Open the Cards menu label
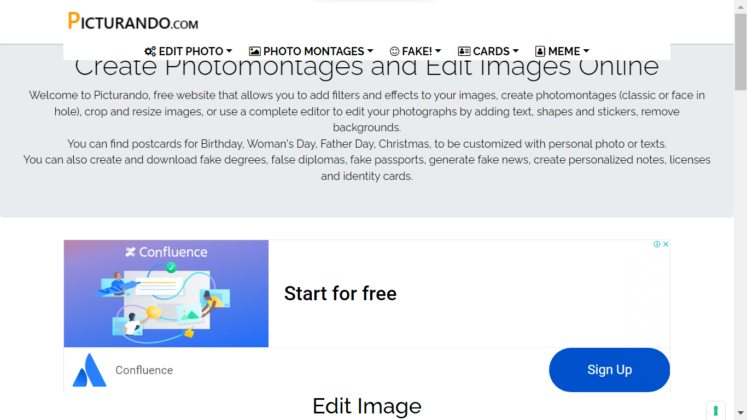 pyautogui.click(x=491, y=51)
